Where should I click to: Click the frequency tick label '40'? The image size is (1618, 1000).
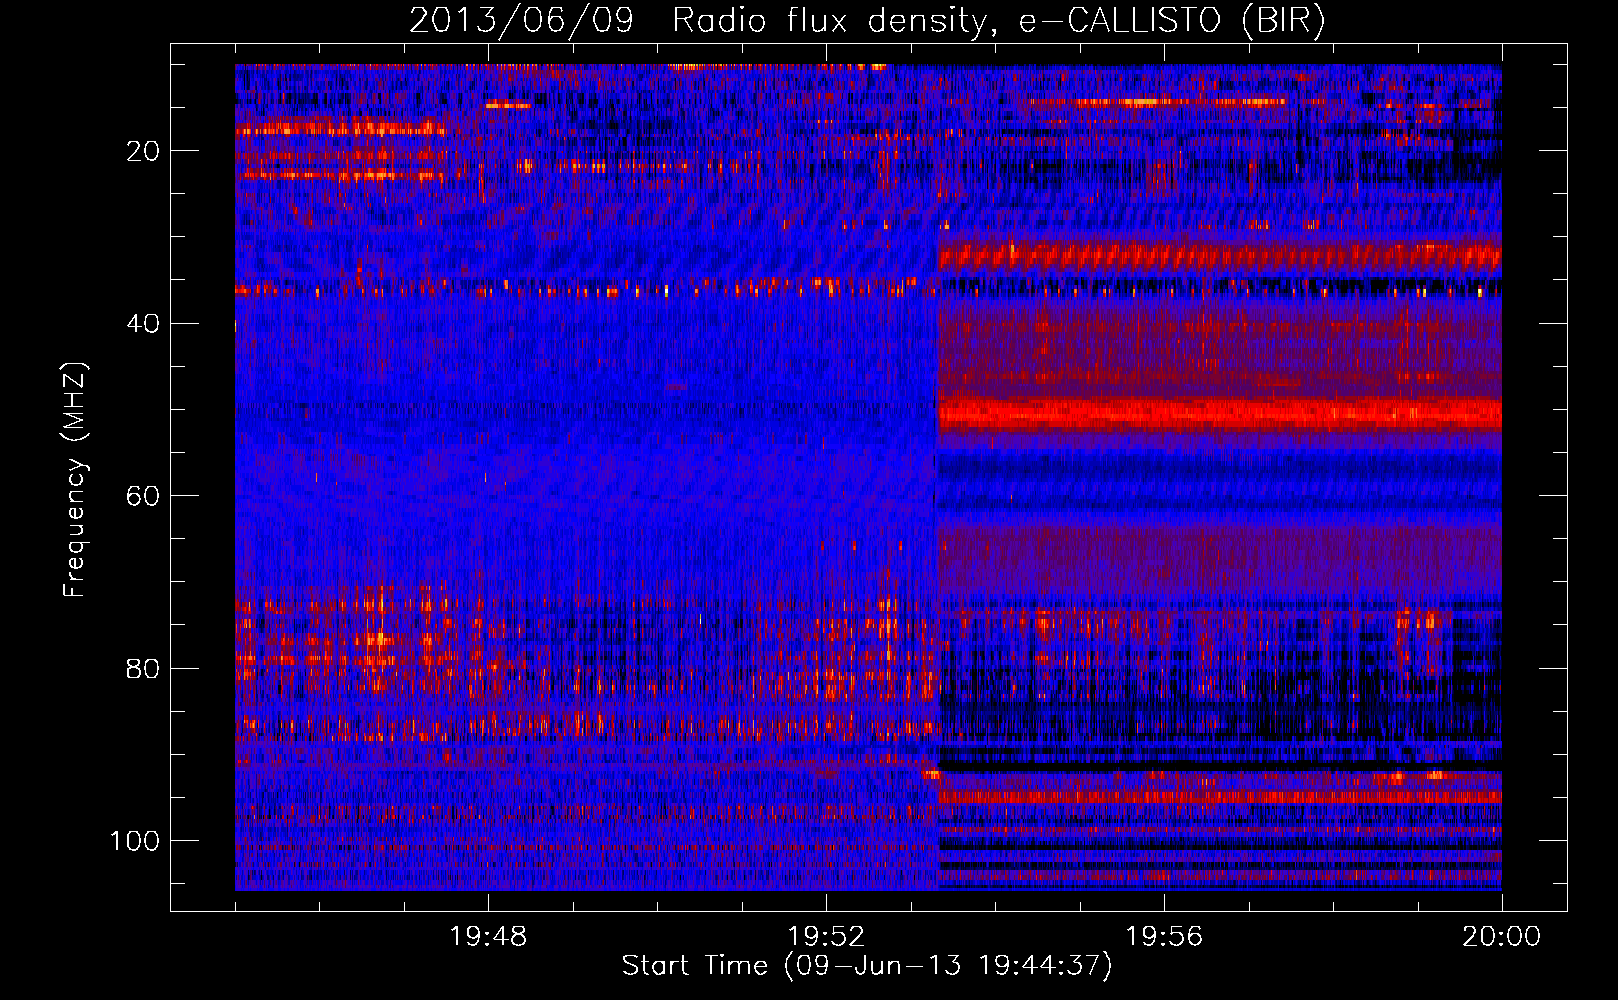point(143,324)
